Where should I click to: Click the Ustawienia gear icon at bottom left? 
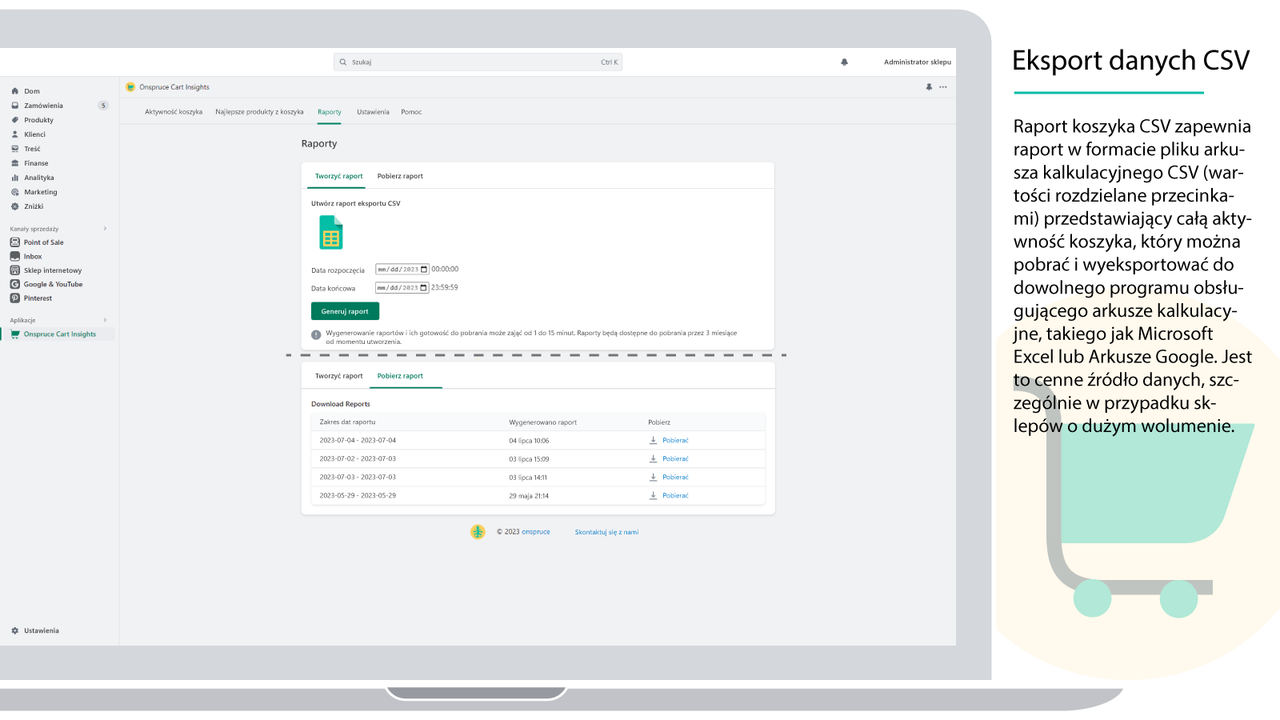point(15,631)
